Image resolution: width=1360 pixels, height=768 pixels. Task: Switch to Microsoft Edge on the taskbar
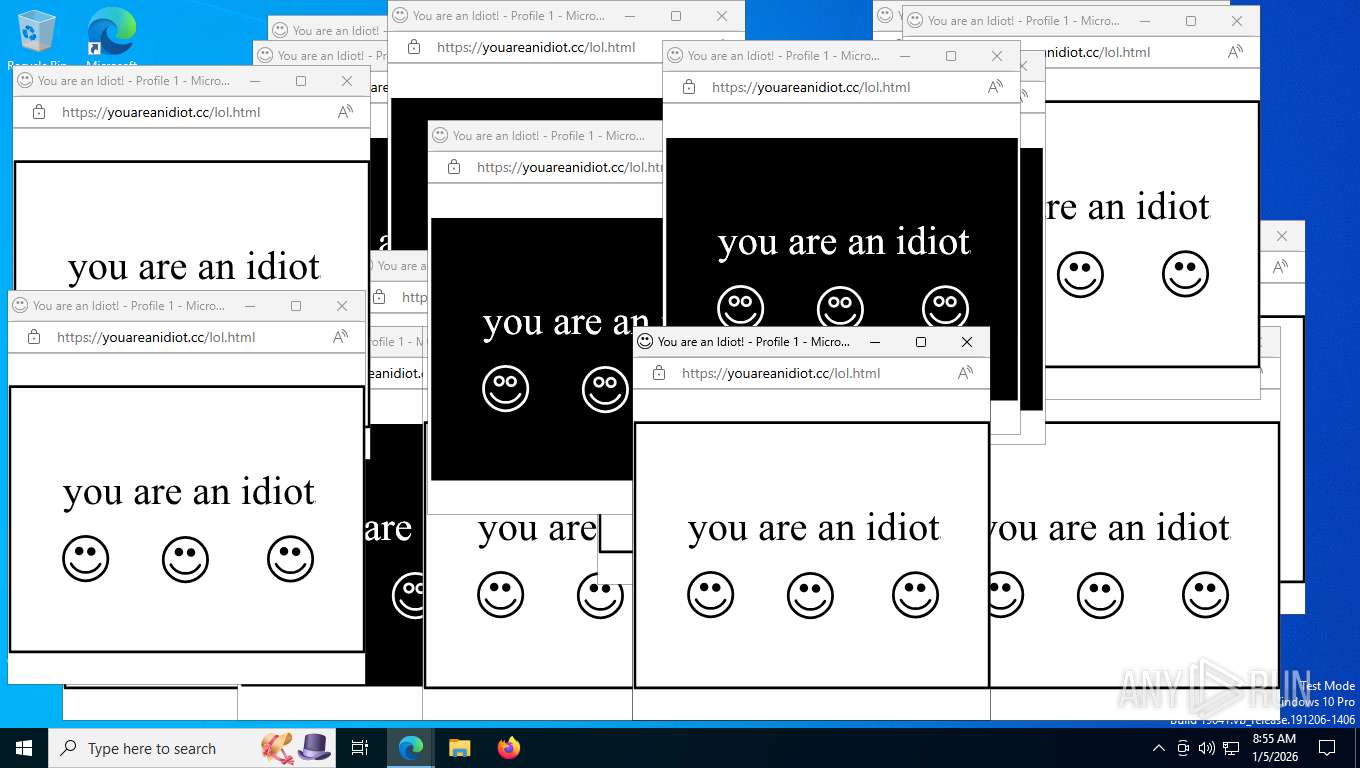[411, 748]
